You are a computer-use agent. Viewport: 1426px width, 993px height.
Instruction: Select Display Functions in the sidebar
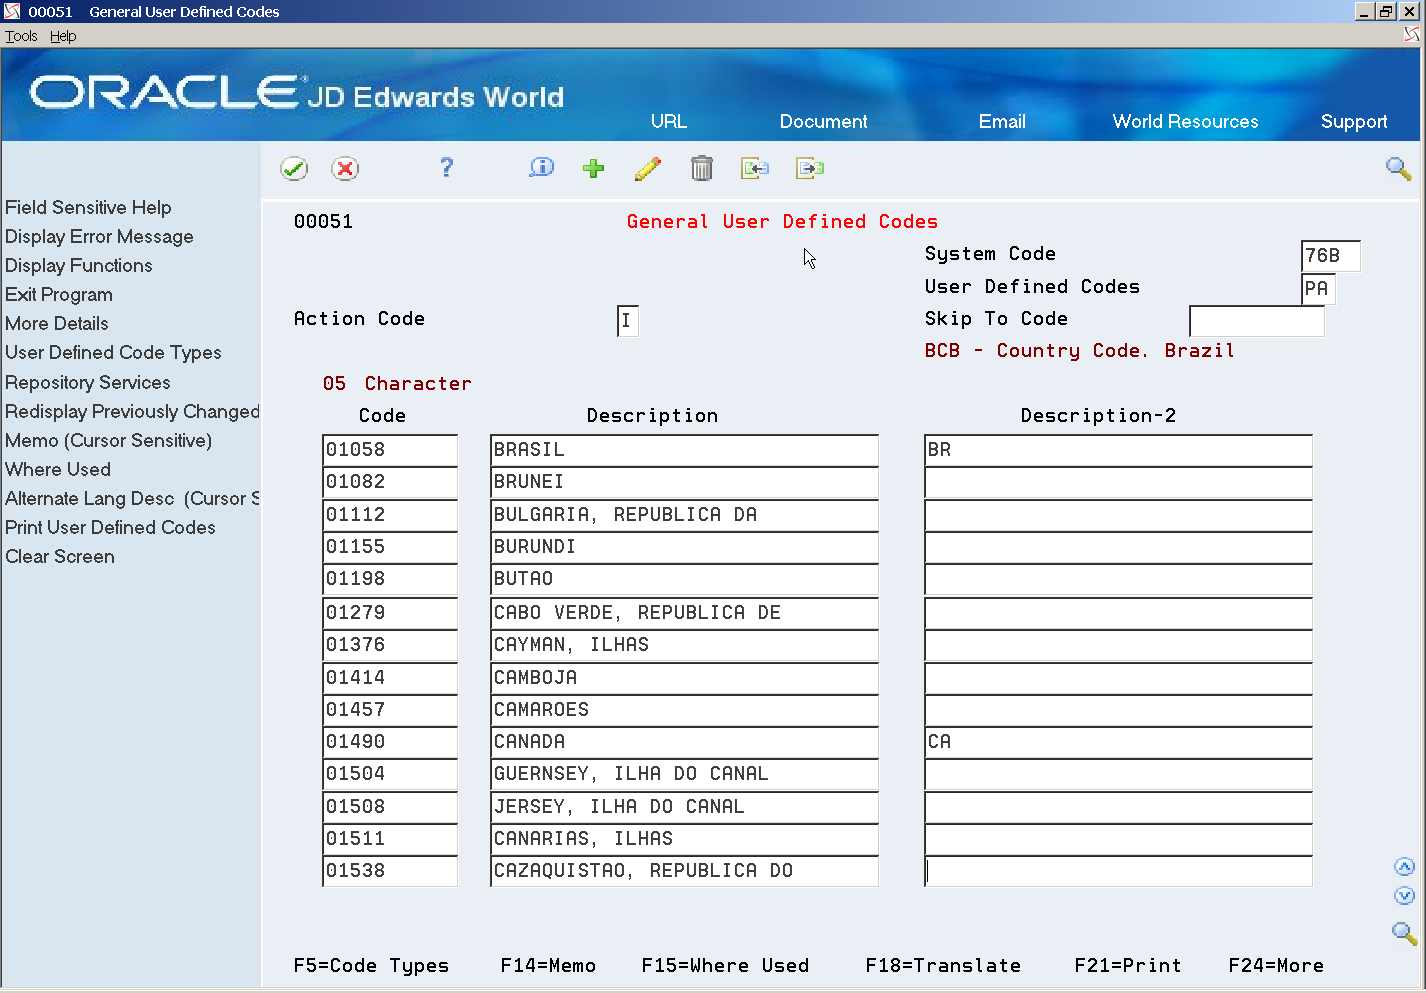point(79,265)
